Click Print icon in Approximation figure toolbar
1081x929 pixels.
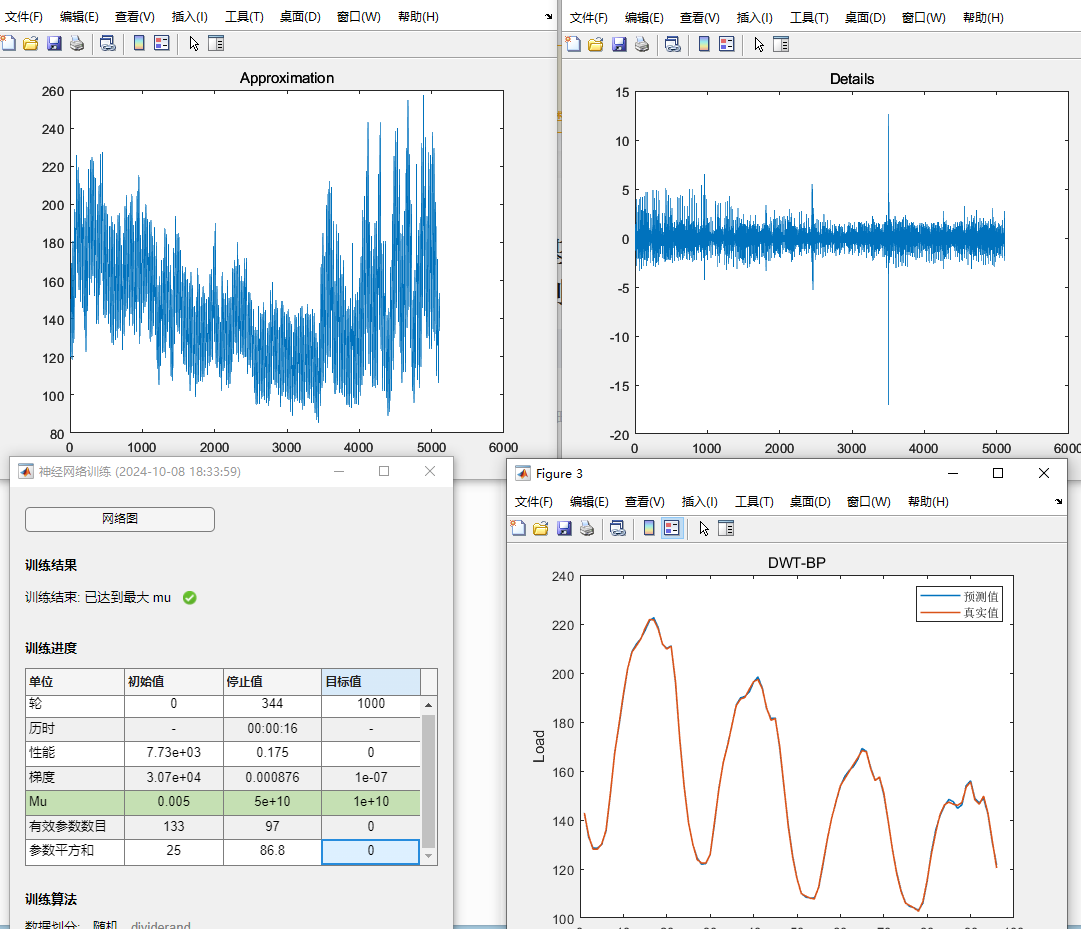(x=77, y=43)
